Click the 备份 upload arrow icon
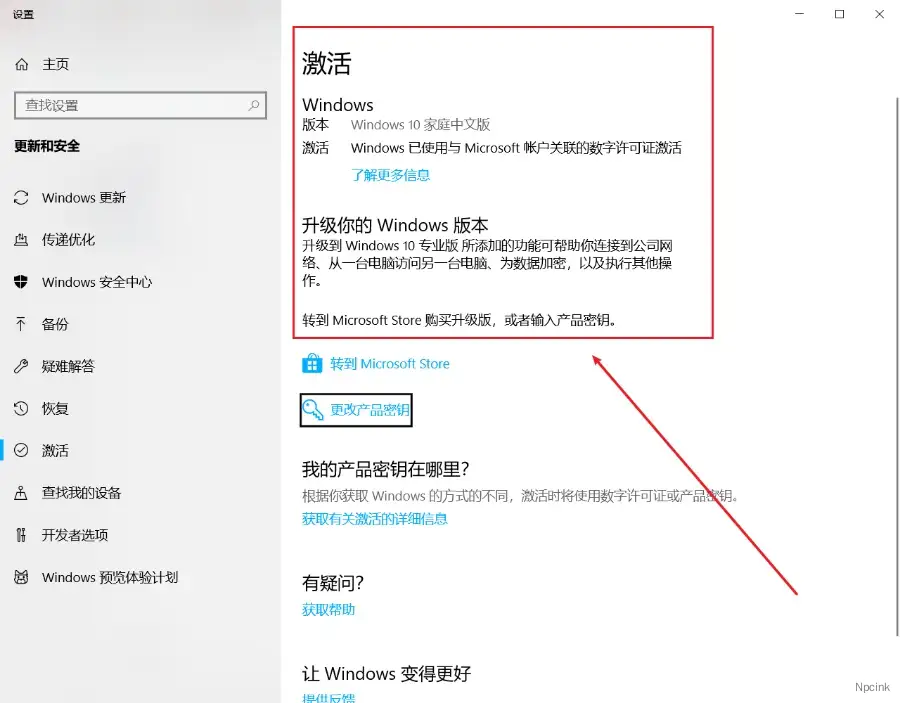This screenshot has height=703, width=900. [x=21, y=324]
